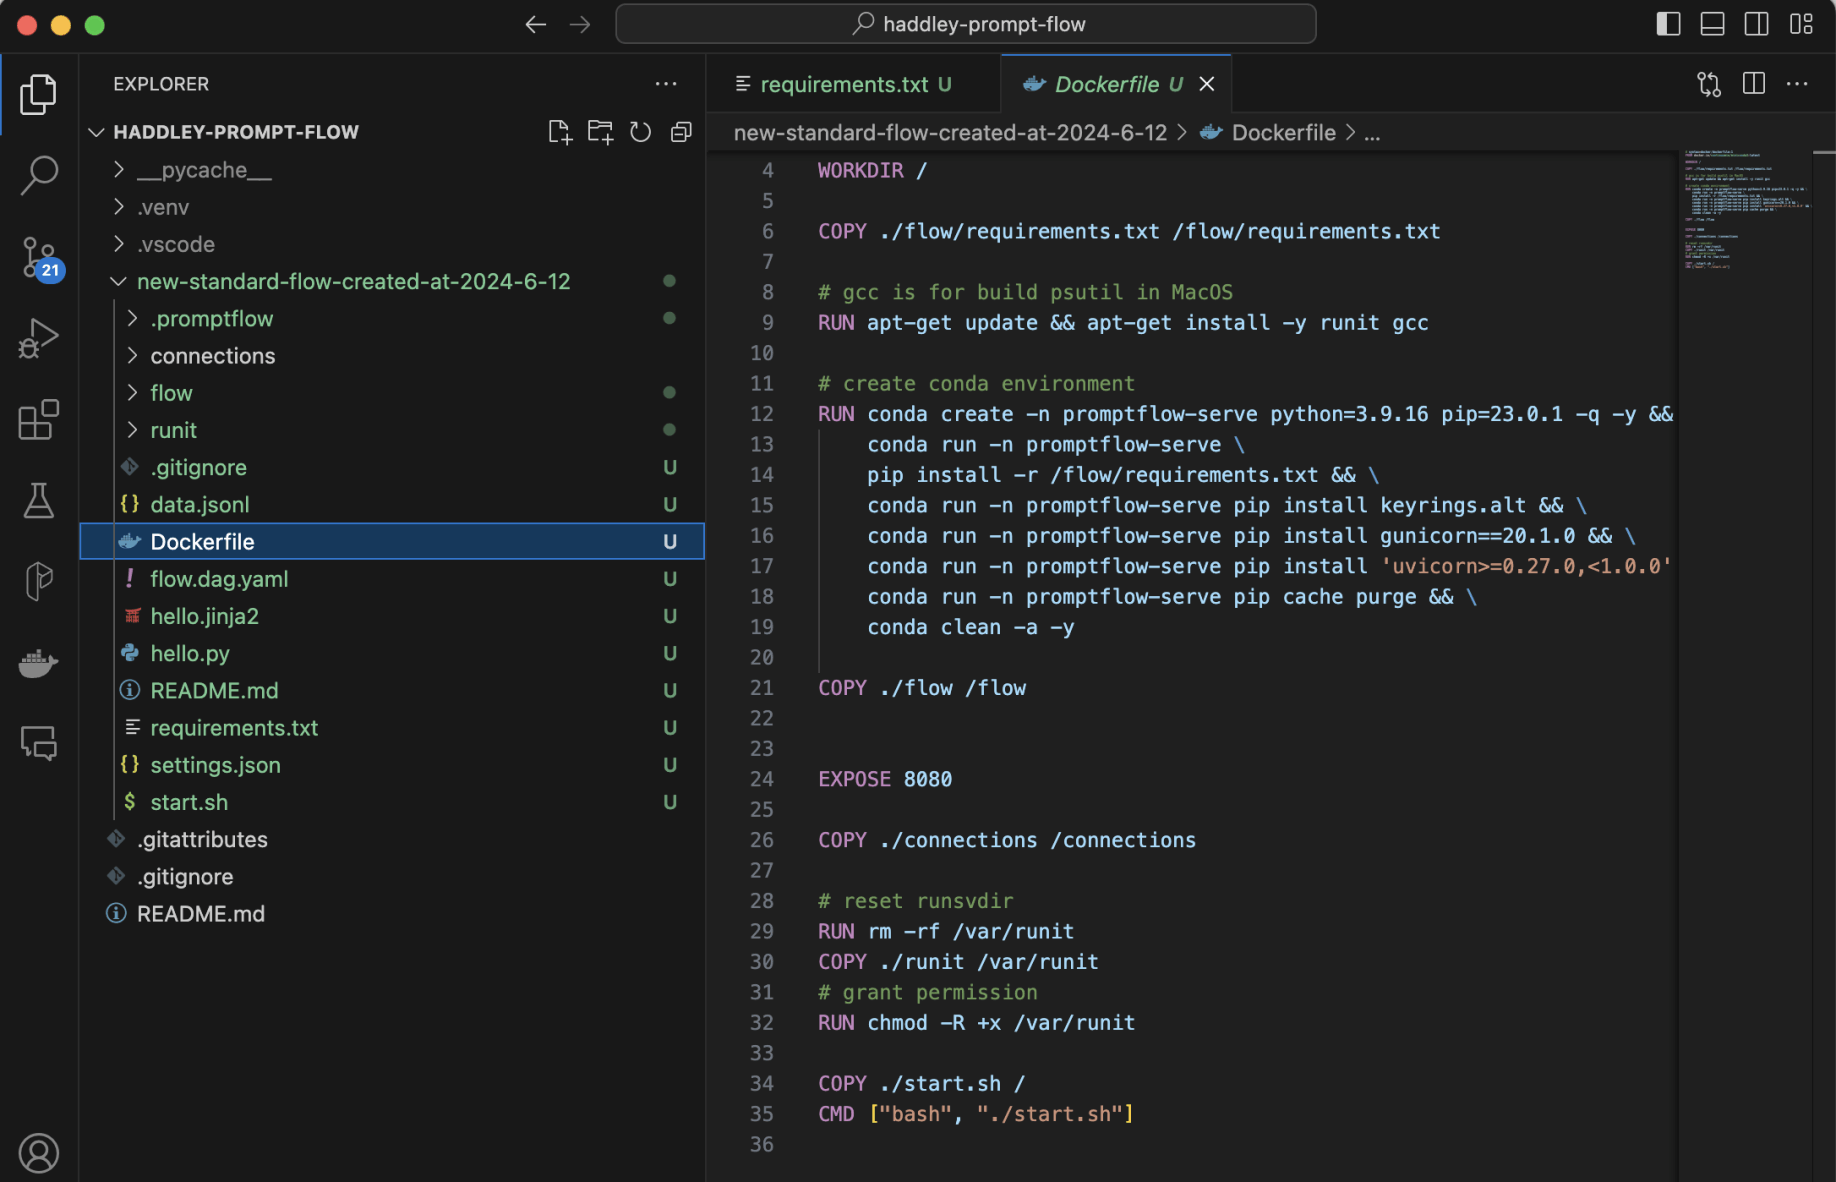Open the Docker view in activity bar
The height and width of the screenshot is (1182, 1836).
pyautogui.click(x=39, y=662)
